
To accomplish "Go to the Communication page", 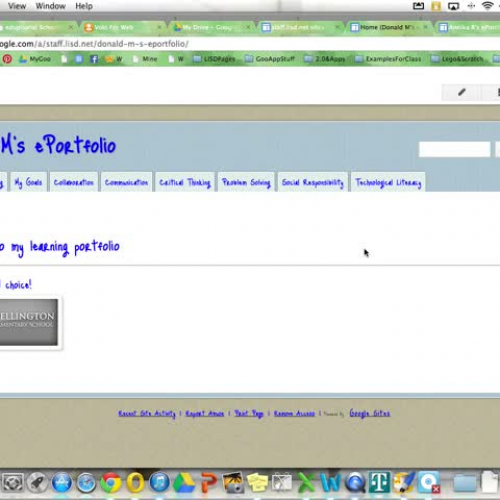I will pyautogui.click(x=126, y=182).
